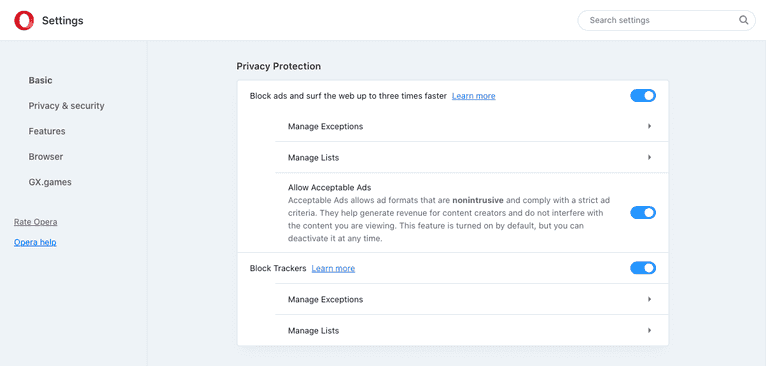Click Manage Exceptions label under Block ads

(x=325, y=127)
